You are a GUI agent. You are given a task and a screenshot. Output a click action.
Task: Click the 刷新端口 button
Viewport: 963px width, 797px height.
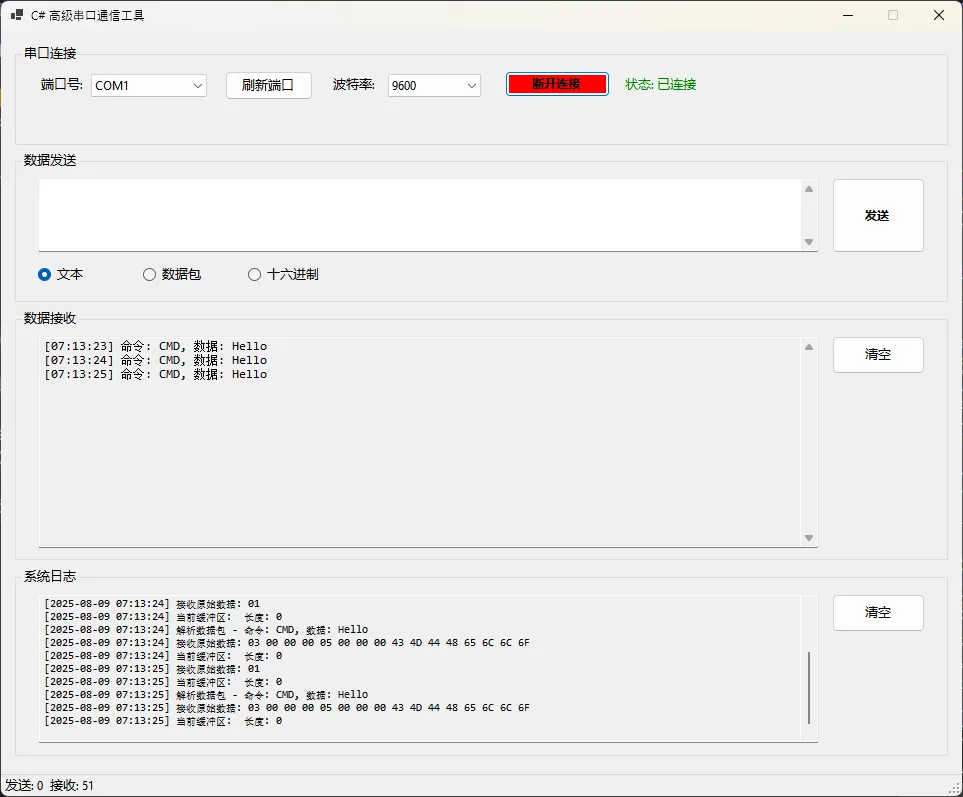coord(268,85)
